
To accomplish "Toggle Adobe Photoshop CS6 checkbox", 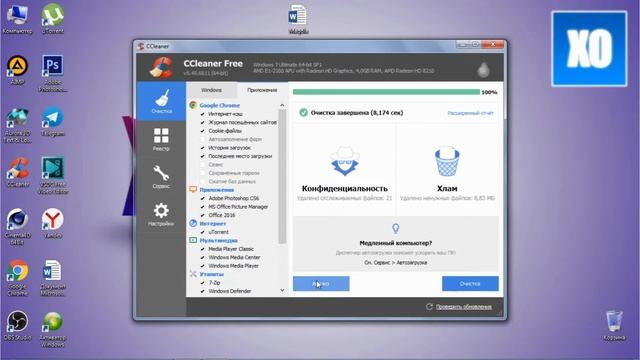I will click(202, 198).
